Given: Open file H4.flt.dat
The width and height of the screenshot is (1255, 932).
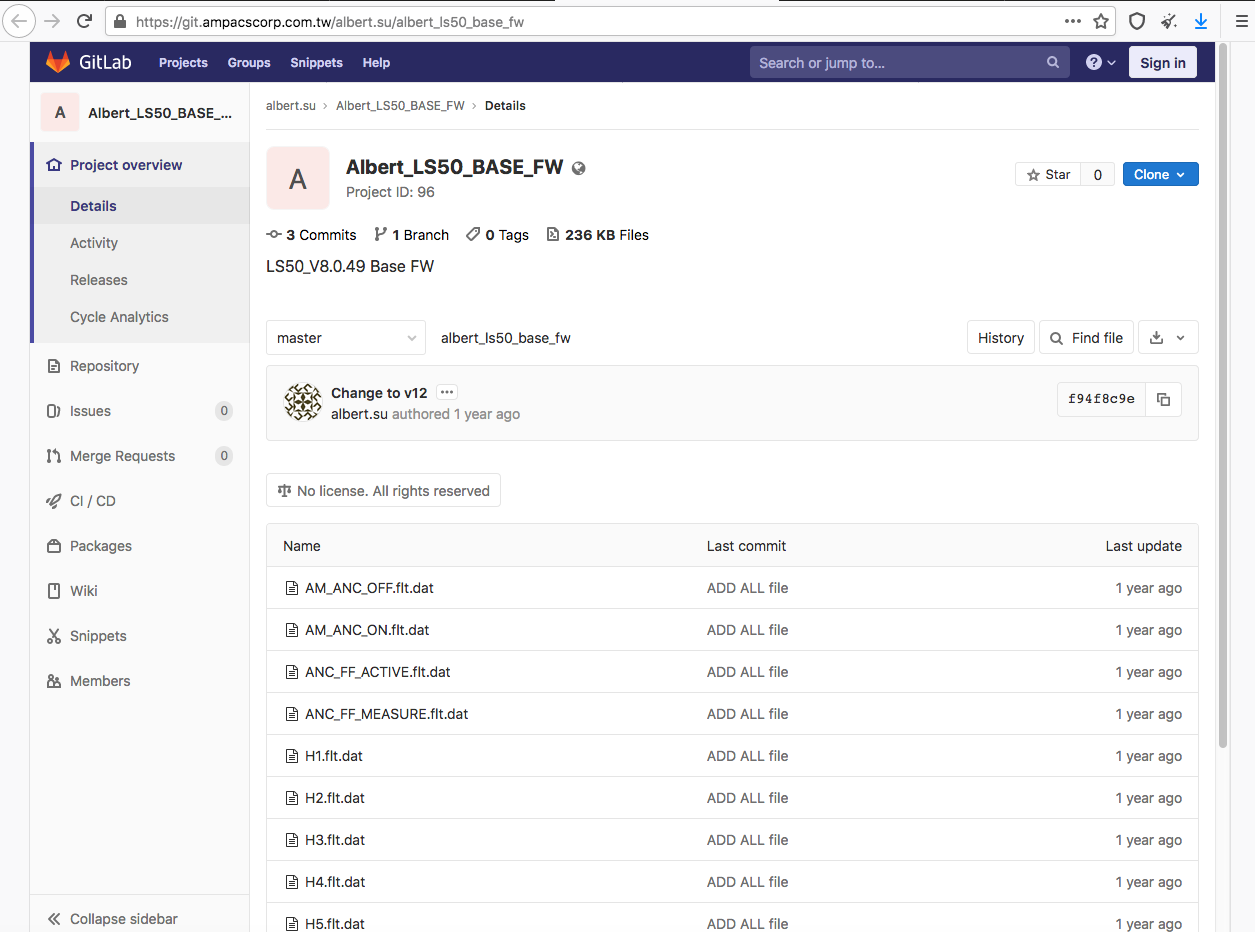Looking at the screenshot, I should pyautogui.click(x=335, y=882).
